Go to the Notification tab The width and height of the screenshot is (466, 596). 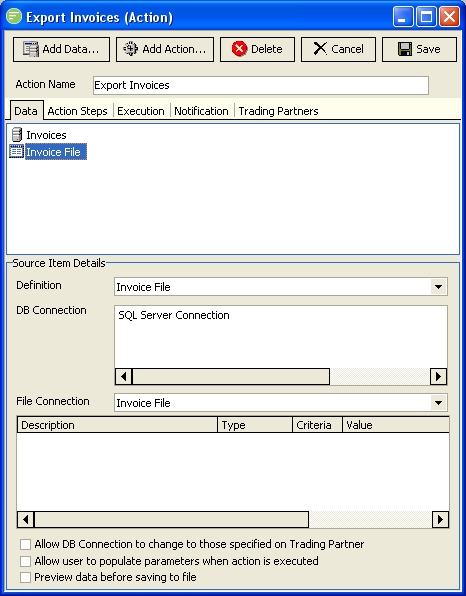pos(201,111)
